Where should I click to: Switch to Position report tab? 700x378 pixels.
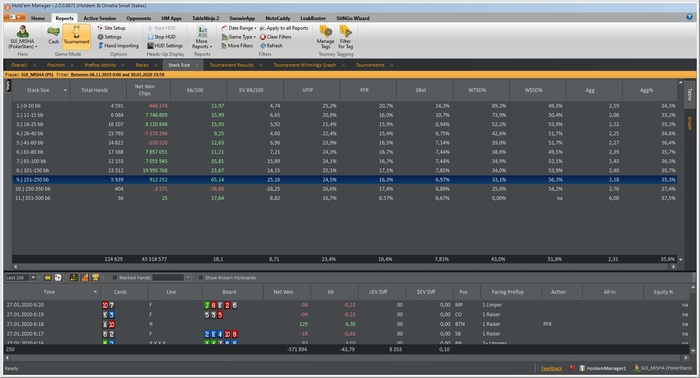pyautogui.click(x=56, y=65)
